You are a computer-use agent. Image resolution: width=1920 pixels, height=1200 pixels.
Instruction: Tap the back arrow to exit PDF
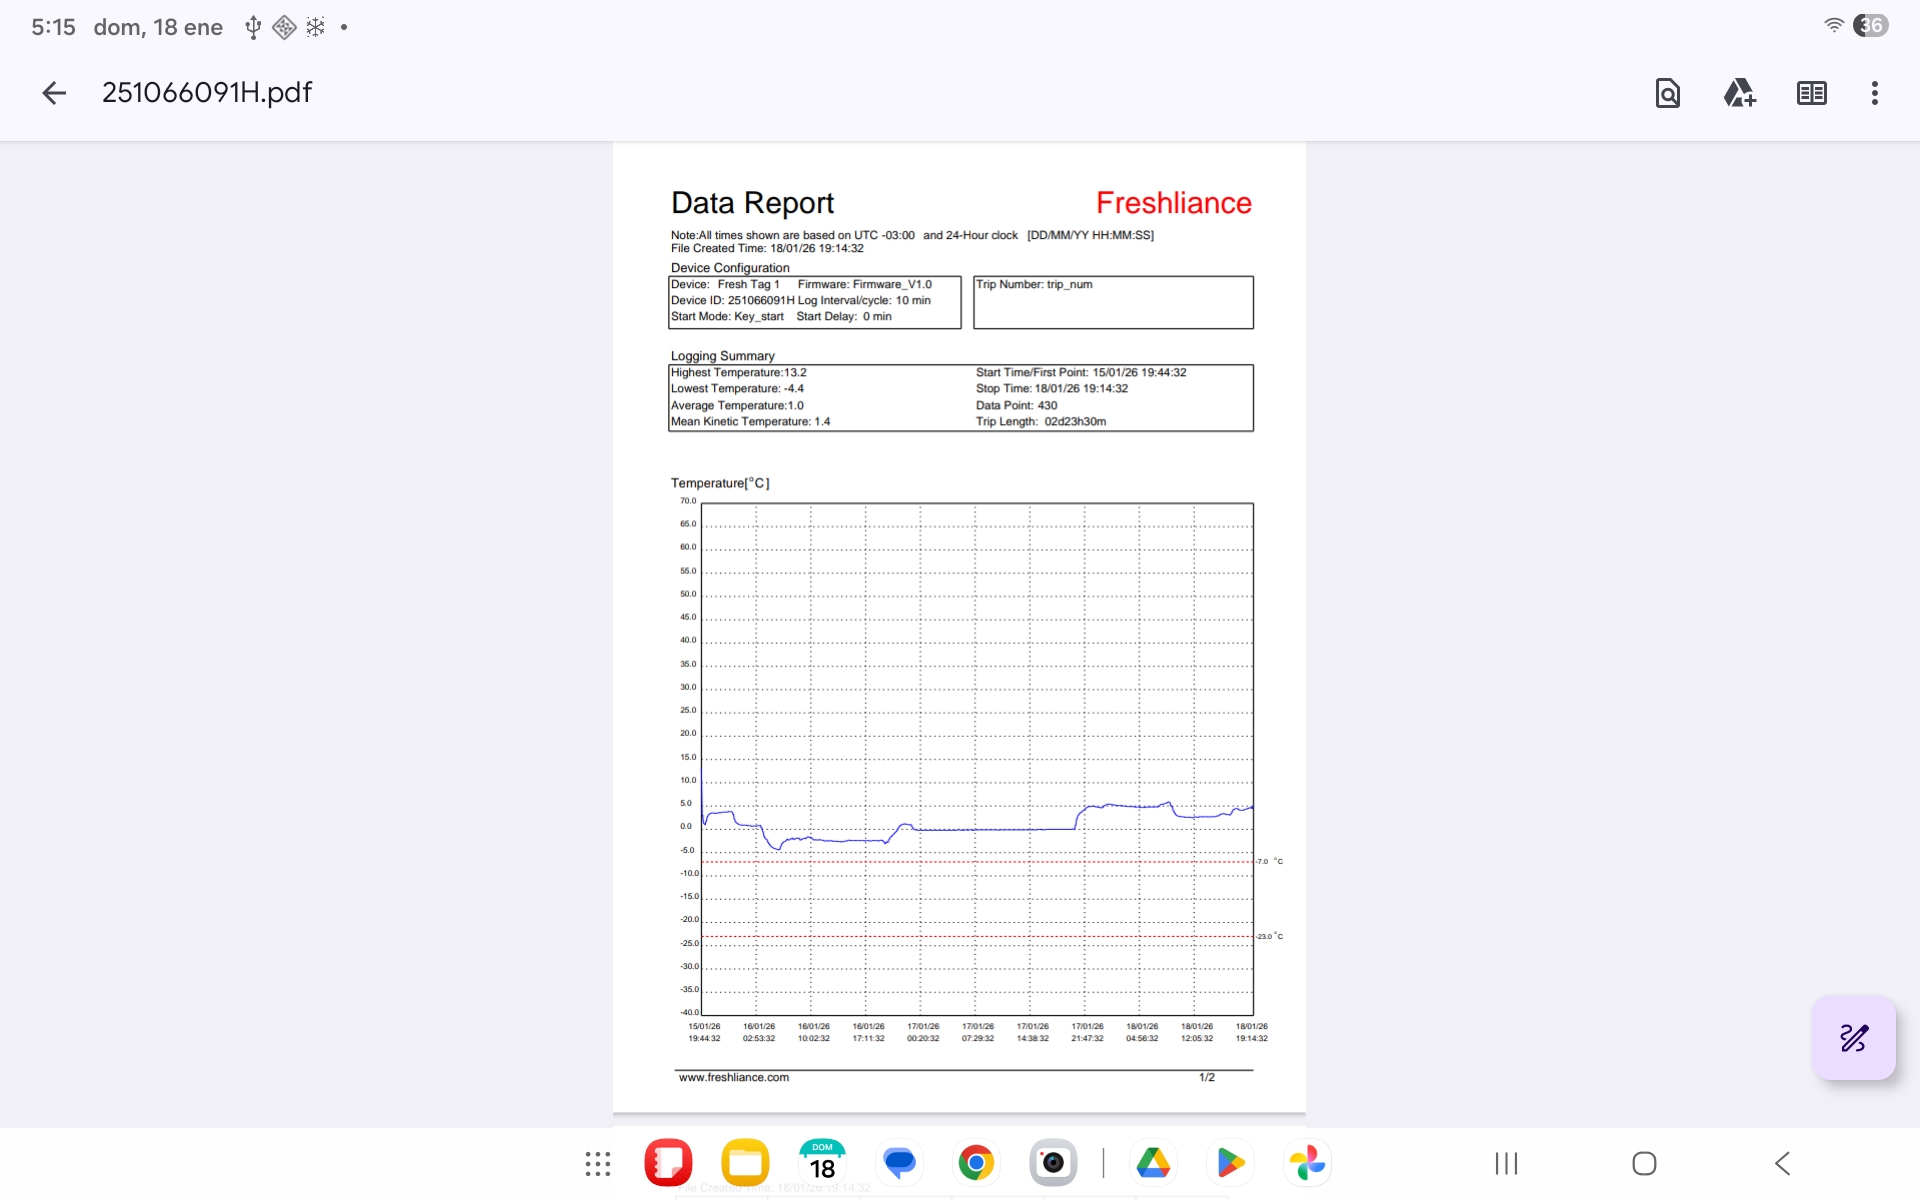(54, 93)
